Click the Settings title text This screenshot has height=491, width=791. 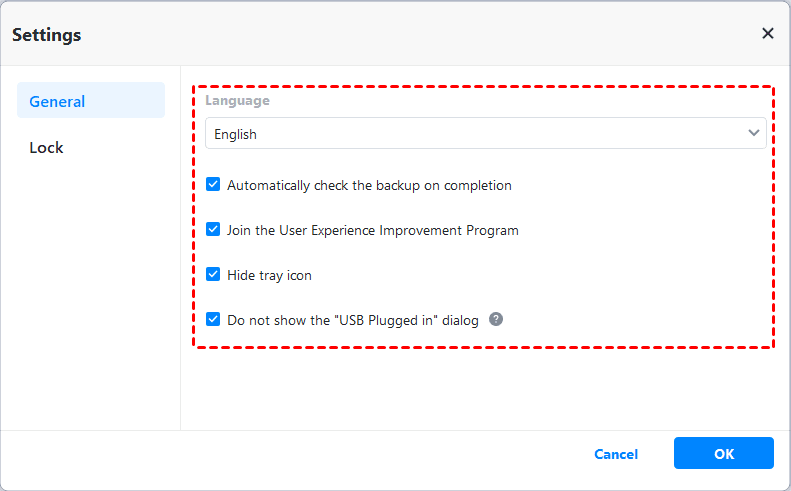coord(46,35)
